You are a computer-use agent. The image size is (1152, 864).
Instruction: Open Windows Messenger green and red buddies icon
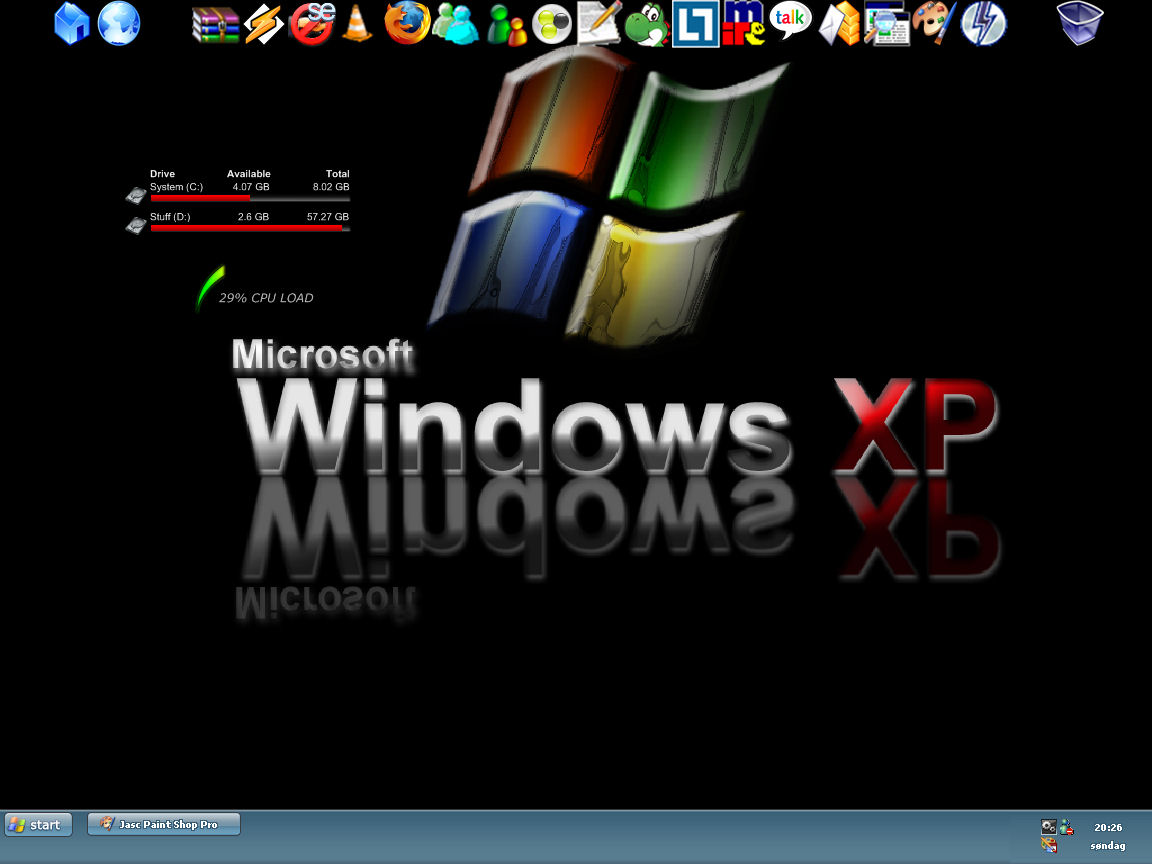coord(506,25)
